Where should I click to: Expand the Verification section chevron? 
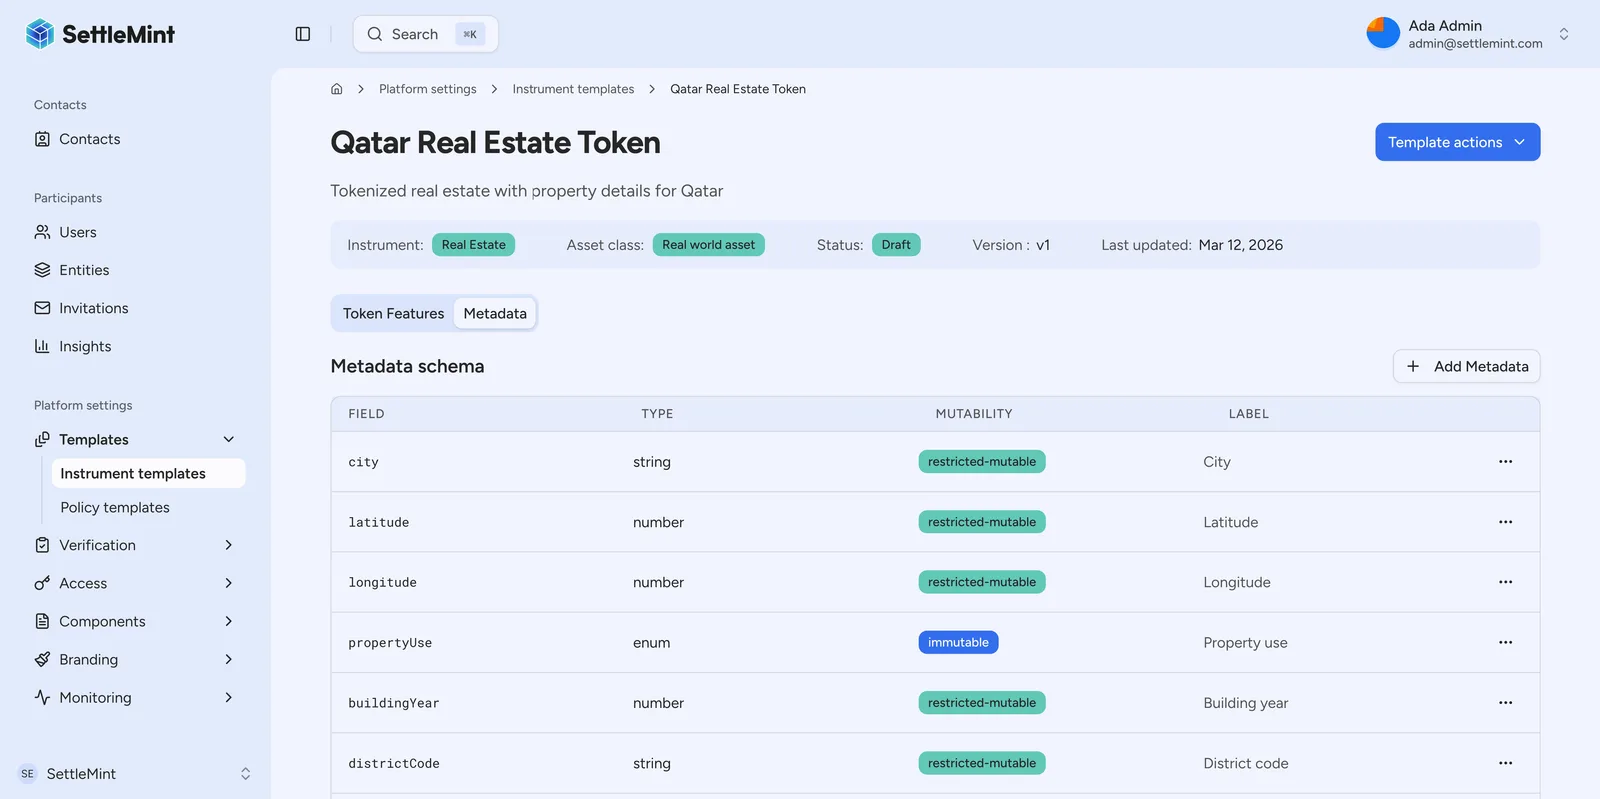tap(229, 545)
